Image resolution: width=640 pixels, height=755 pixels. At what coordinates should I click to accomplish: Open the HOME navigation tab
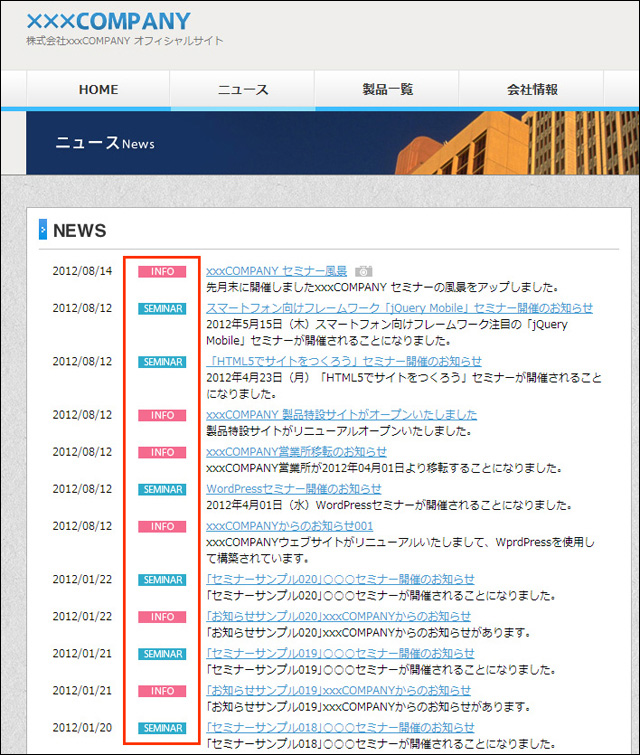tap(98, 90)
